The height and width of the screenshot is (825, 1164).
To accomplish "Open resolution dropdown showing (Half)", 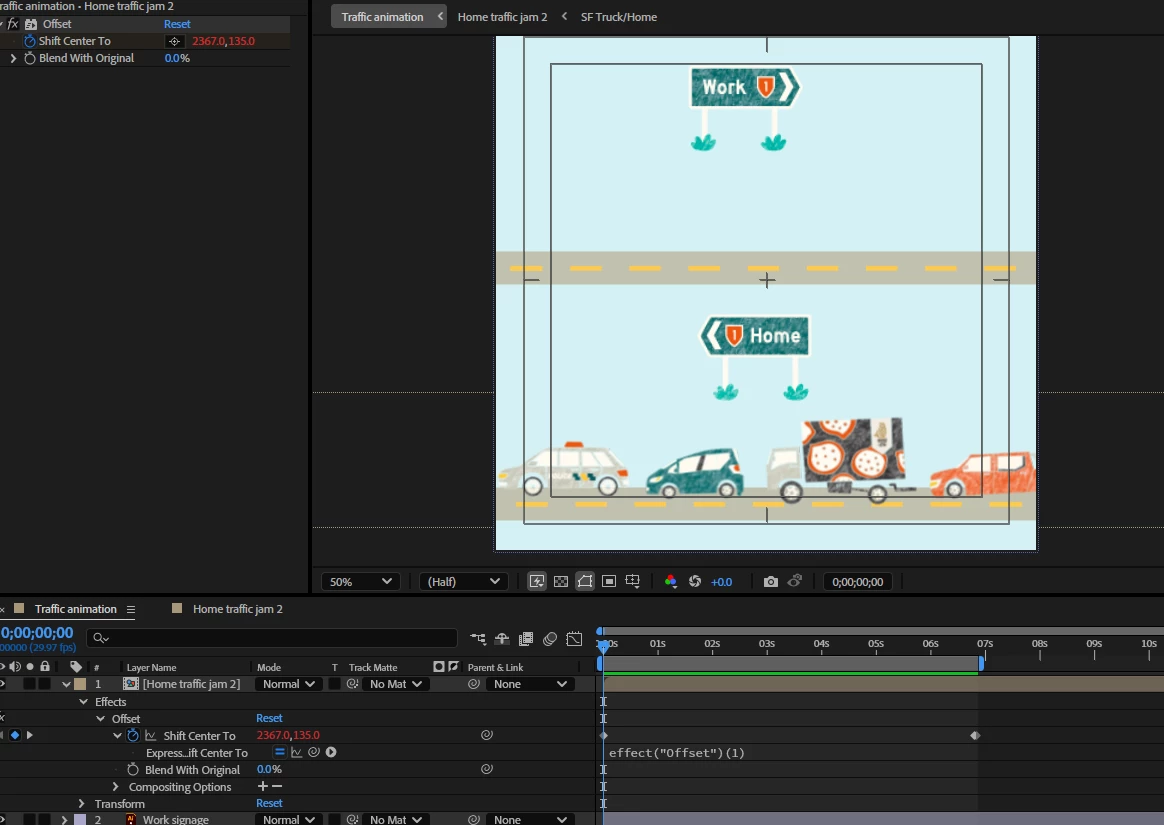I will click(x=464, y=581).
